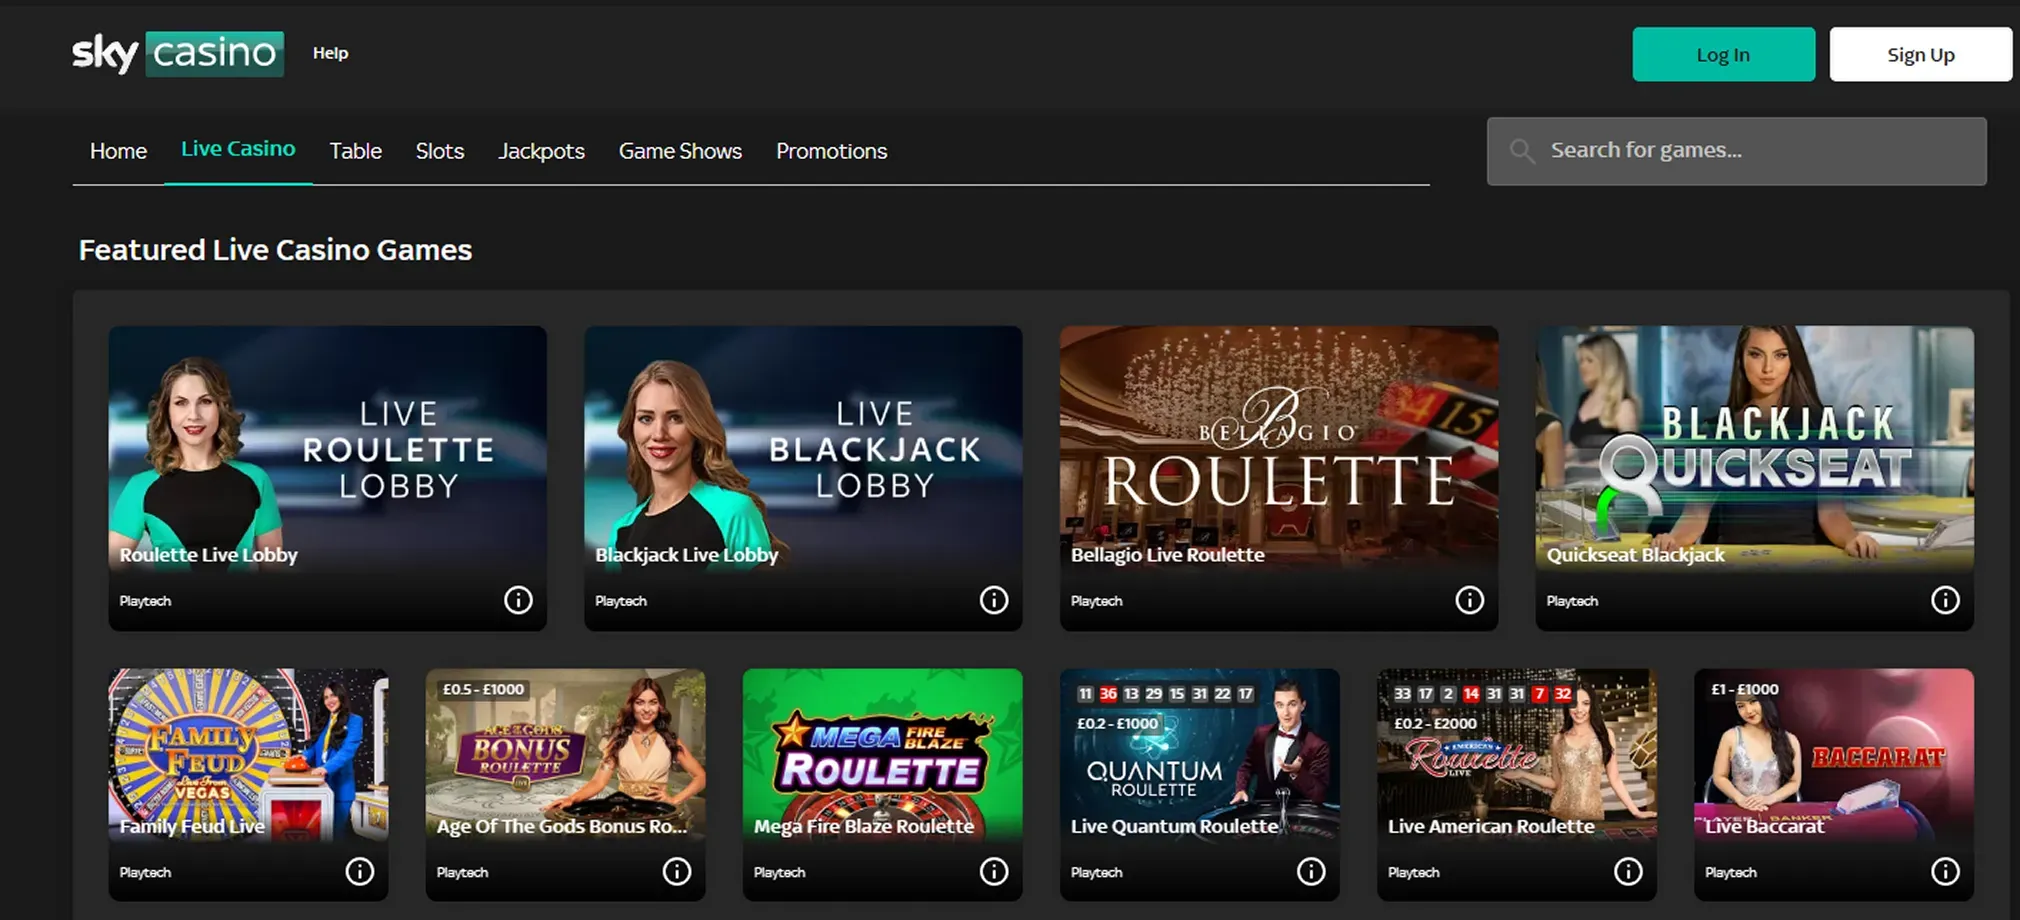Open the Help link
This screenshot has width=2020, height=920.
tap(330, 53)
